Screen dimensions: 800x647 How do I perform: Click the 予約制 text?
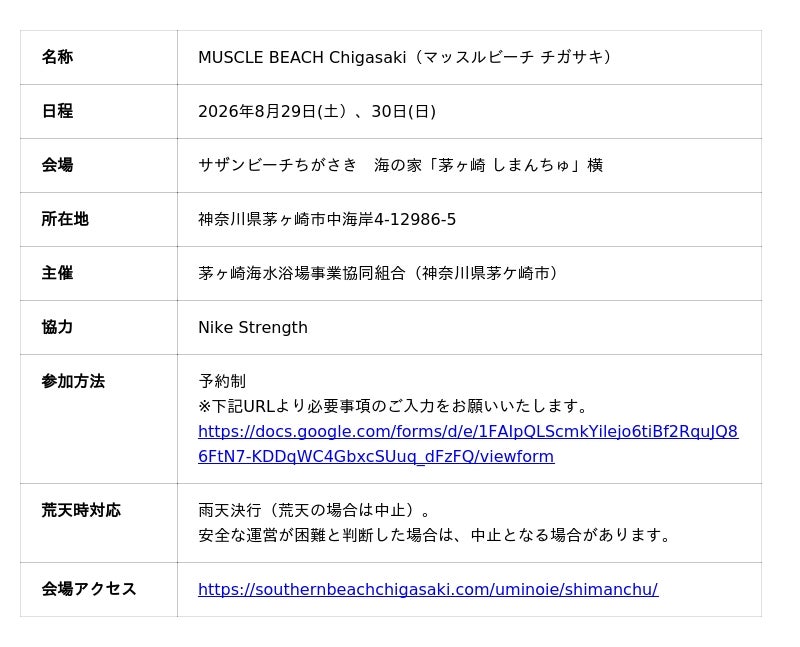(x=222, y=381)
